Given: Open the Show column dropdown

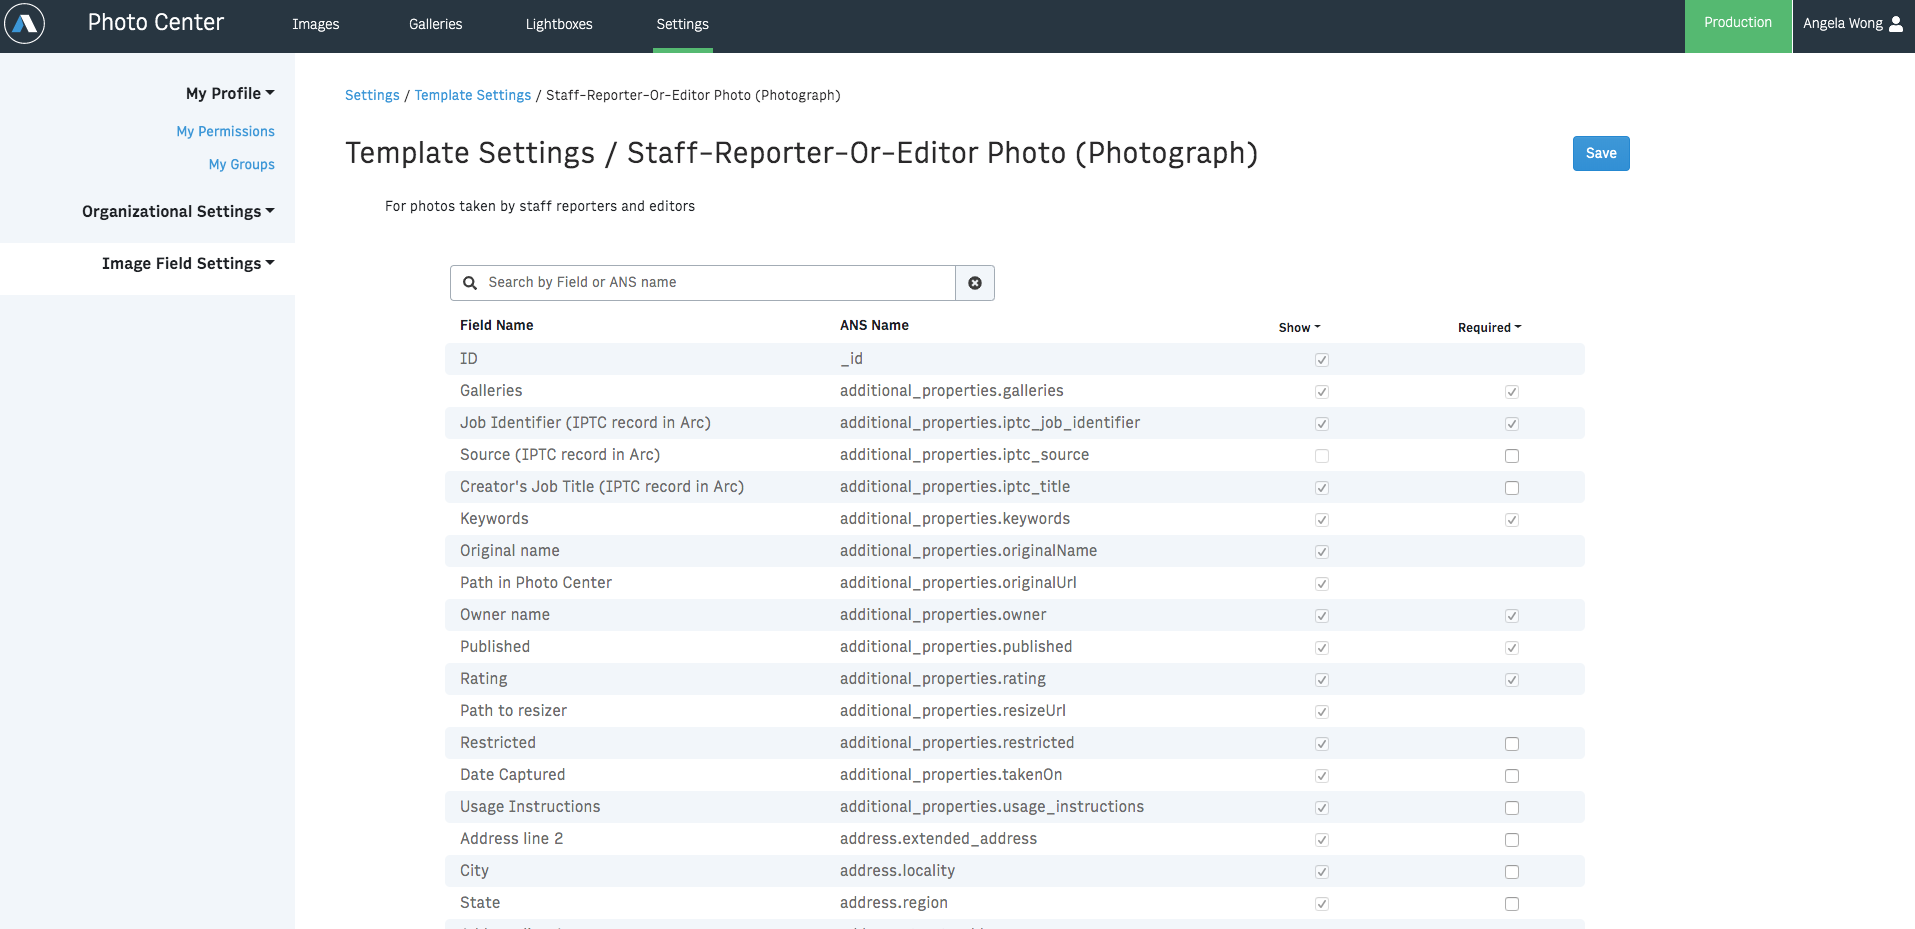Looking at the screenshot, I should click(x=1300, y=327).
